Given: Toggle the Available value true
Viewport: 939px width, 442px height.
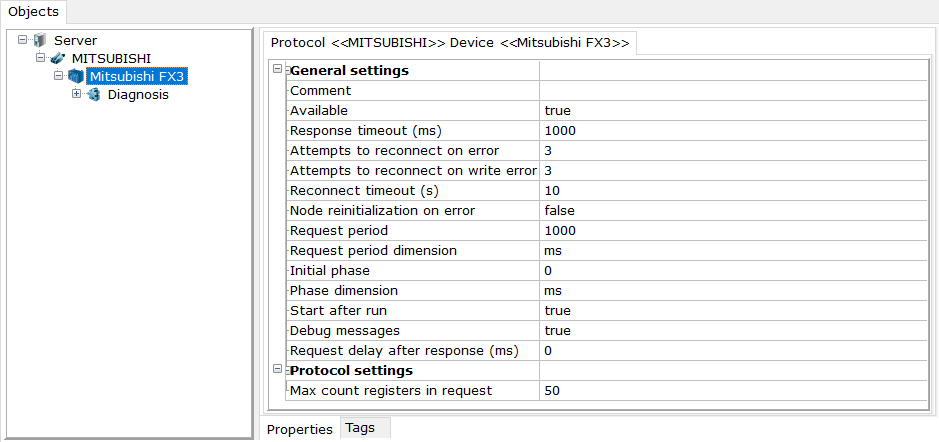Looking at the screenshot, I should coord(734,111).
